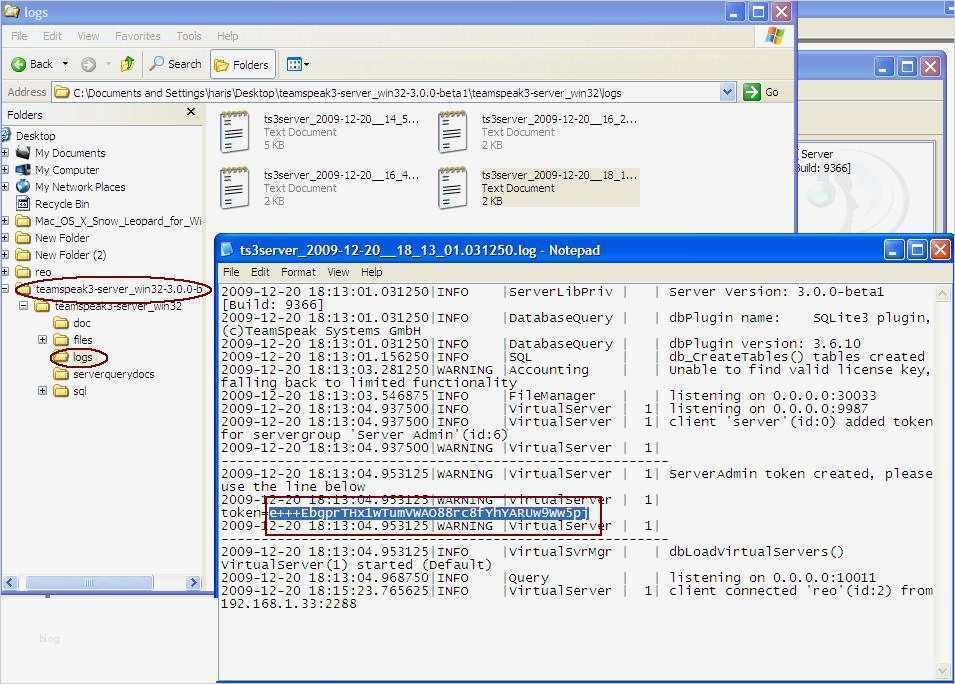The width and height of the screenshot is (955, 684).
Task: Click the ts3server_2009-12-20__18_1 file name
Action: (559, 175)
